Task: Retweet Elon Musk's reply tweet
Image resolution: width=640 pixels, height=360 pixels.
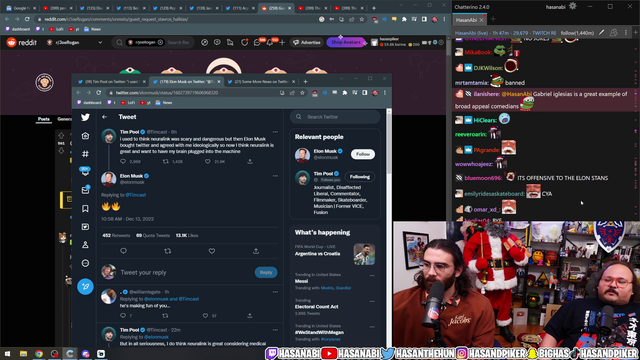Action: pyautogui.click(x=167, y=251)
